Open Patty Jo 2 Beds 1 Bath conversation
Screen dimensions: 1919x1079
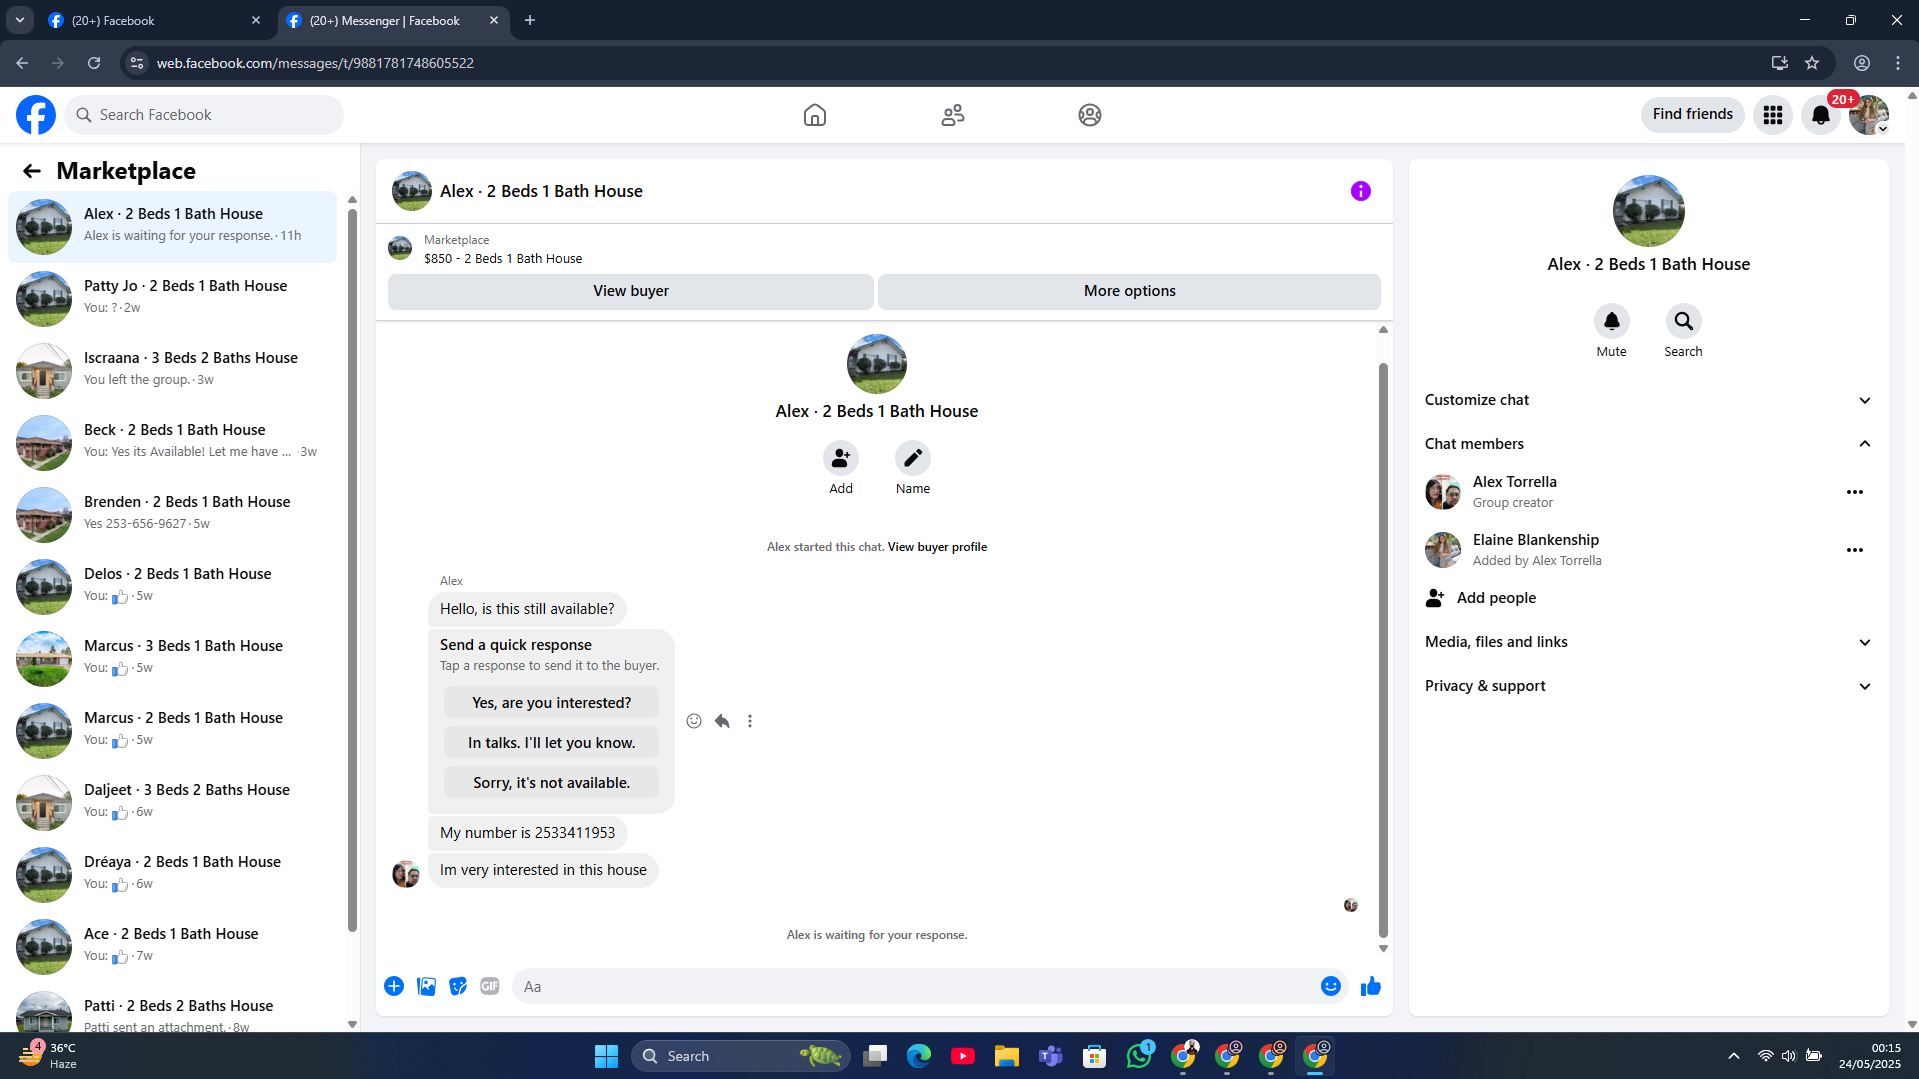coord(173,299)
